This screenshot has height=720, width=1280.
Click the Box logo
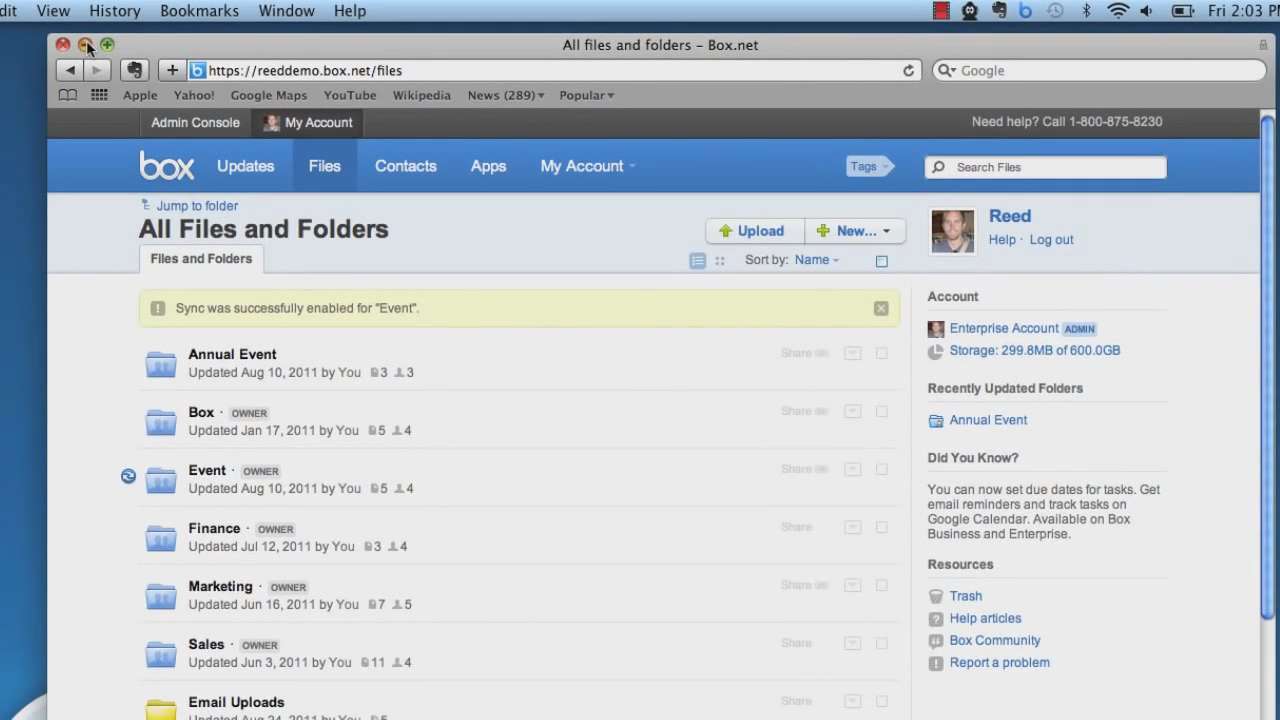[x=166, y=166]
